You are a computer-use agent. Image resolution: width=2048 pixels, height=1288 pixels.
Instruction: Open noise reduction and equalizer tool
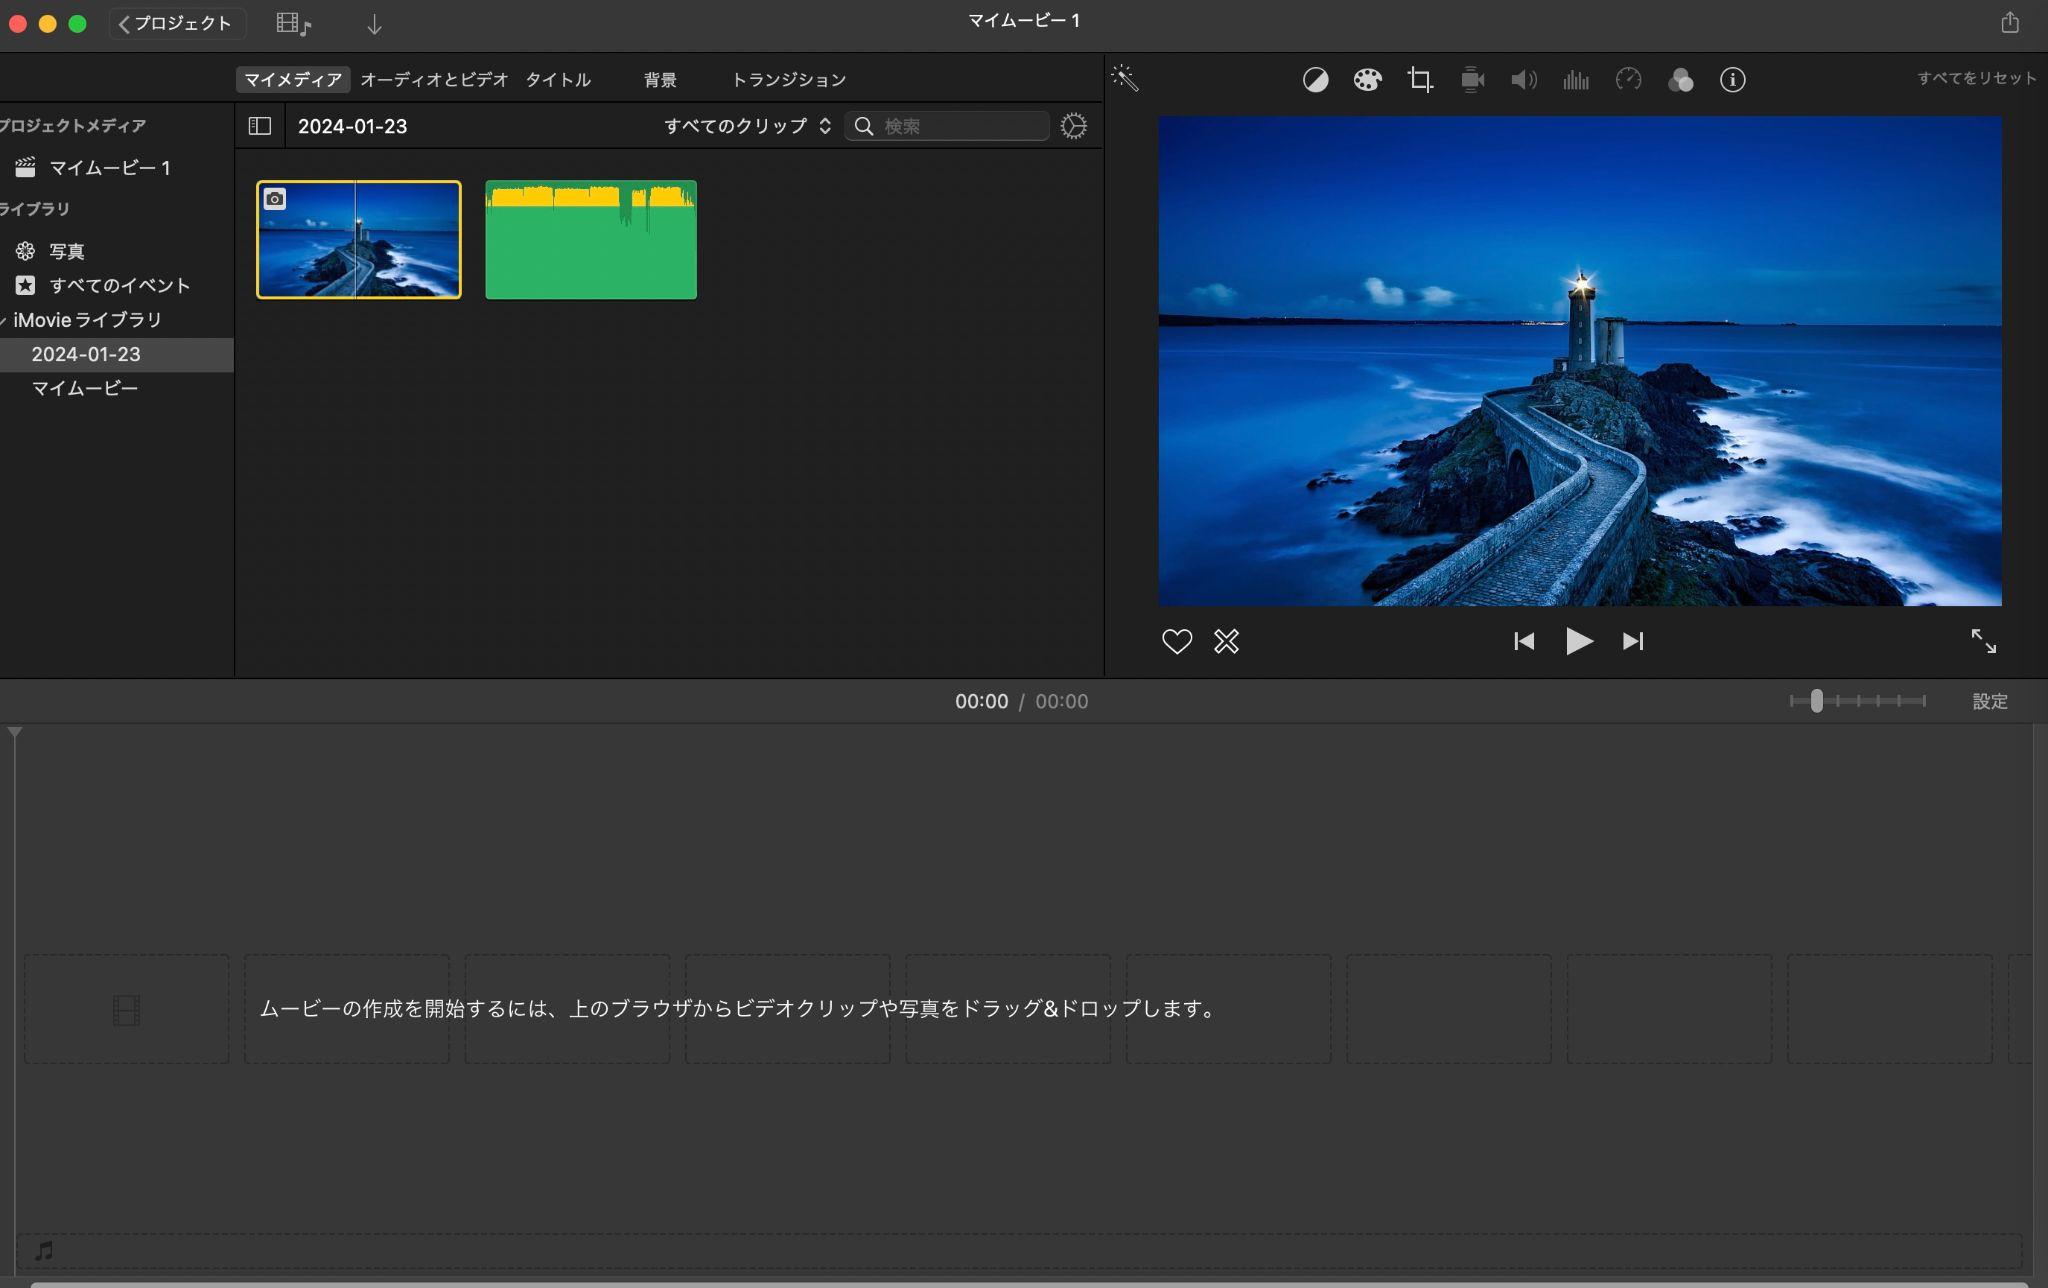point(1576,80)
